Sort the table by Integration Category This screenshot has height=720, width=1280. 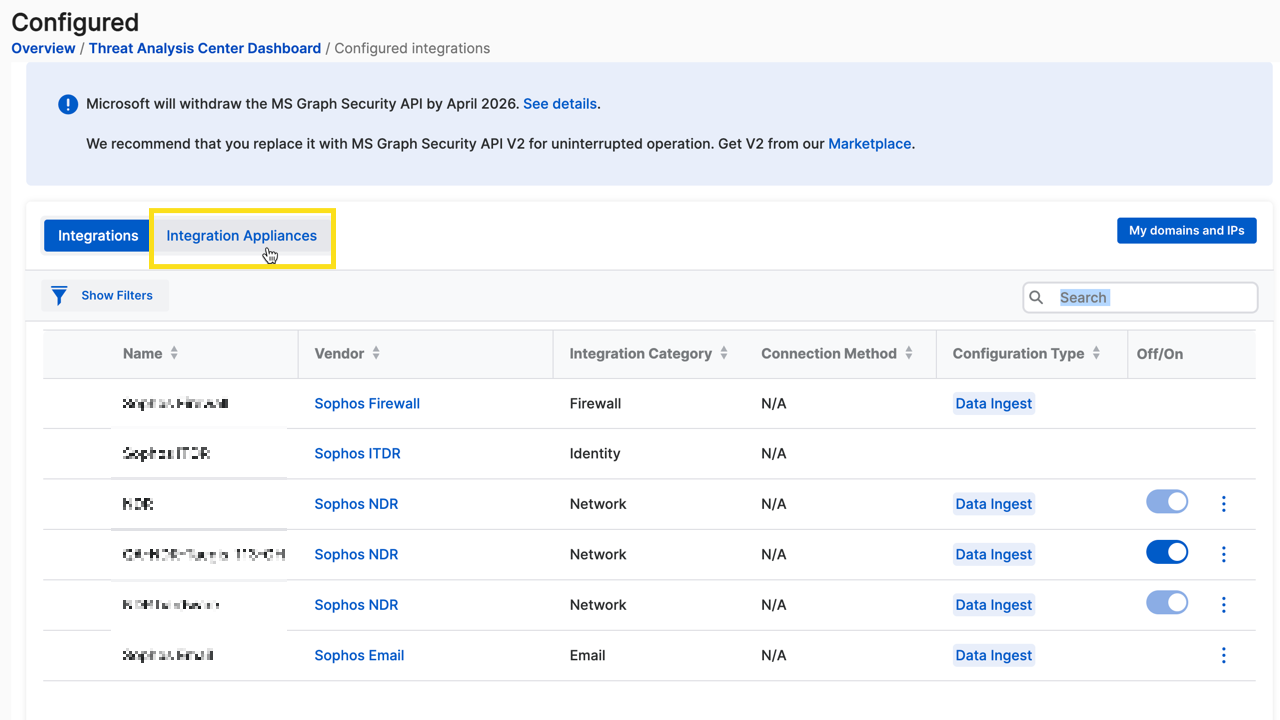[724, 353]
